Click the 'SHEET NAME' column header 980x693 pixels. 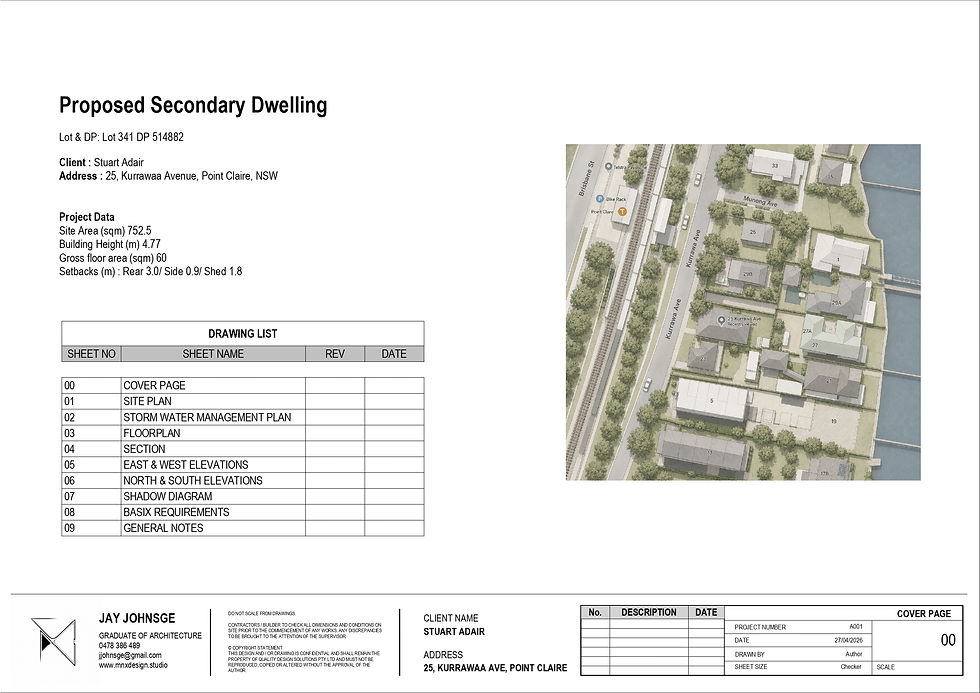click(x=213, y=354)
